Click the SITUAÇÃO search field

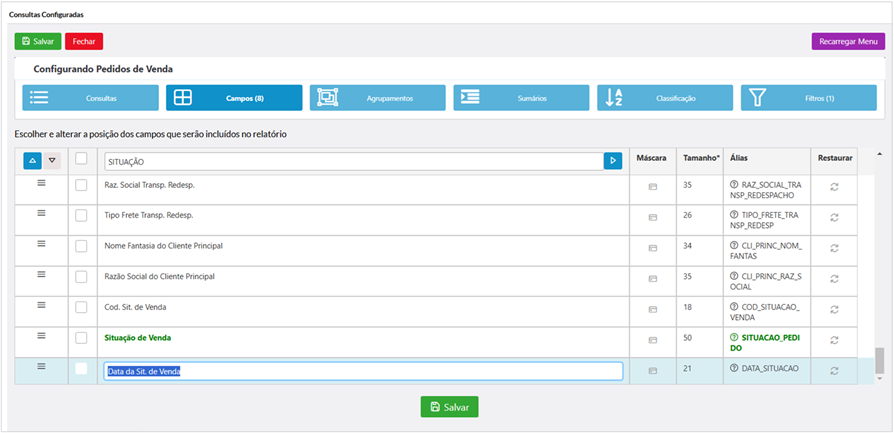[x=350, y=160]
